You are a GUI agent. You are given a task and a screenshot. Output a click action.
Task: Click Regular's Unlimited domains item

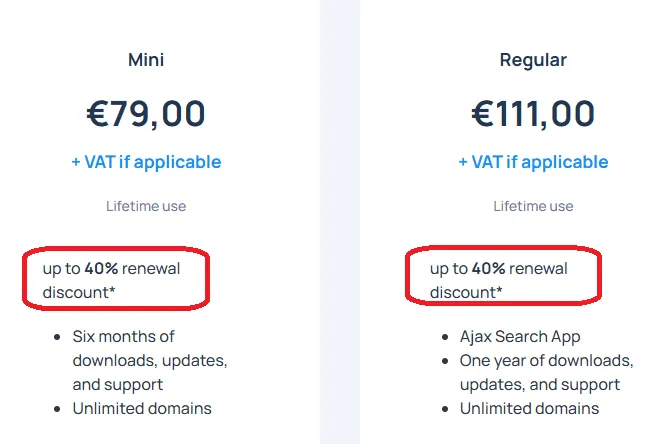point(529,409)
